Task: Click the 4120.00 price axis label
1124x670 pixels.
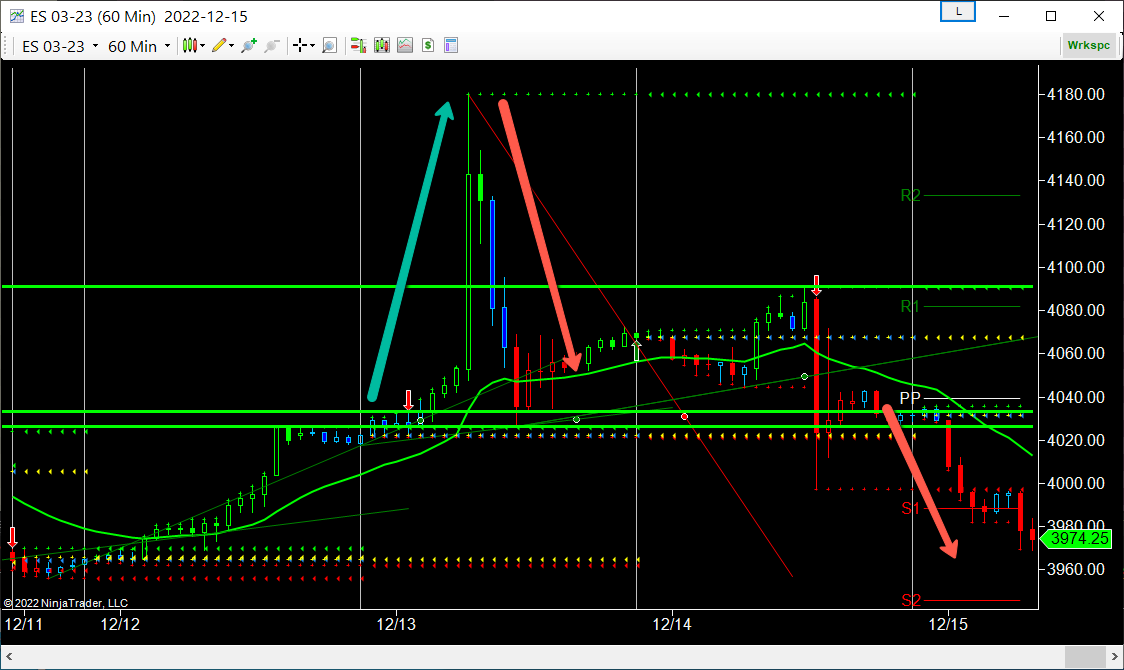Action: pos(1075,224)
